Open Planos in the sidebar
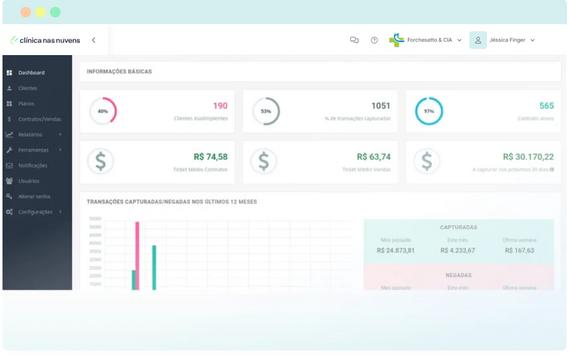The height and width of the screenshot is (362, 569). click(26, 104)
